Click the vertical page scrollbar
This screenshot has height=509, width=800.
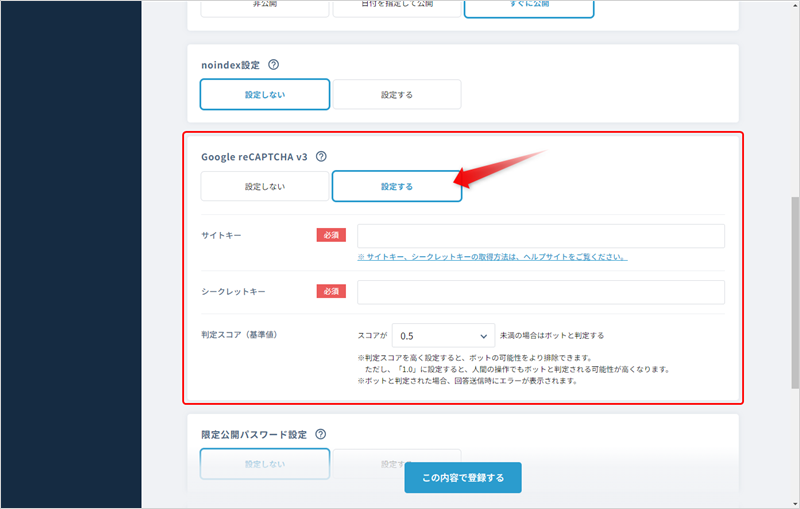(795, 292)
